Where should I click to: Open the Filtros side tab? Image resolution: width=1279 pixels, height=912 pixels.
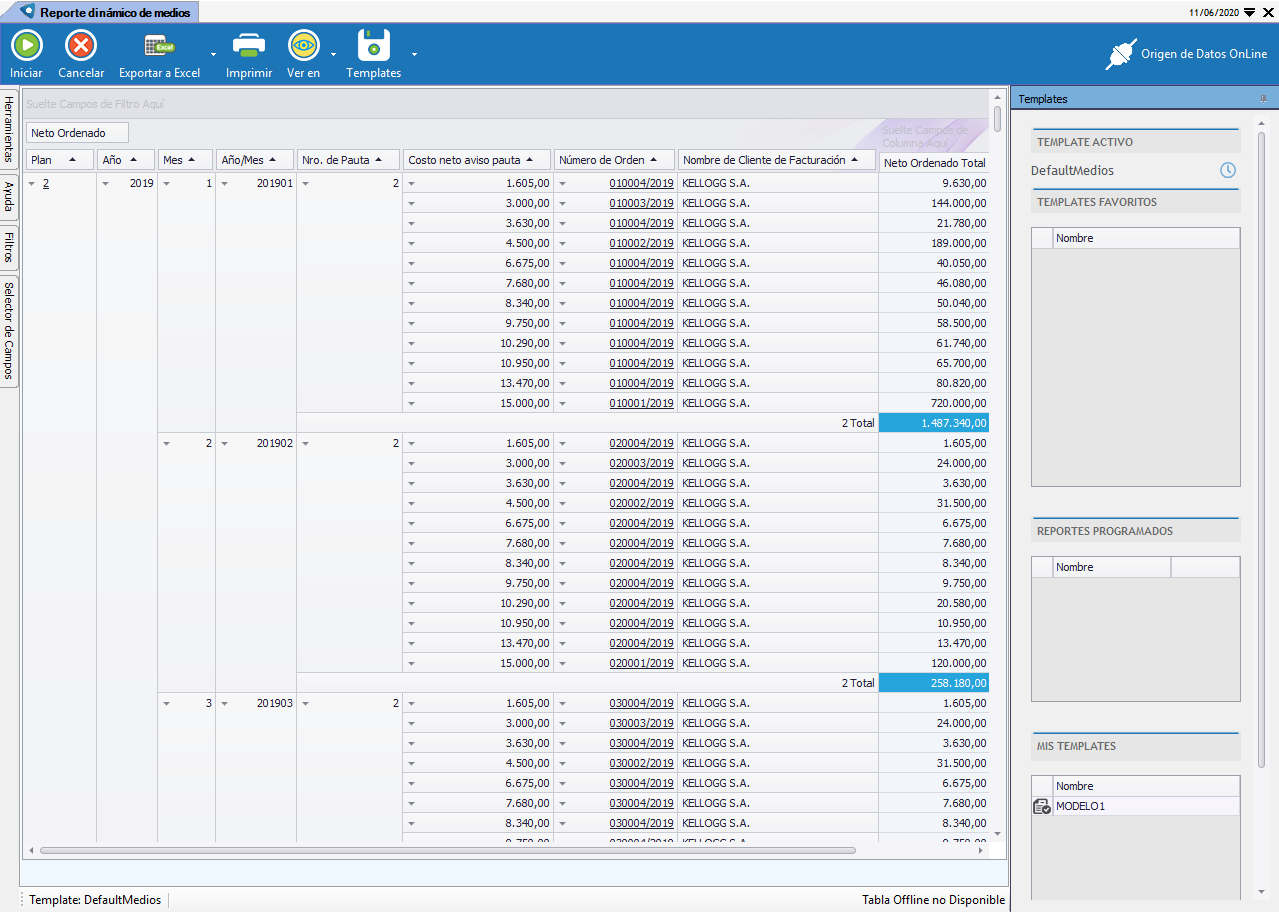point(9,247)
